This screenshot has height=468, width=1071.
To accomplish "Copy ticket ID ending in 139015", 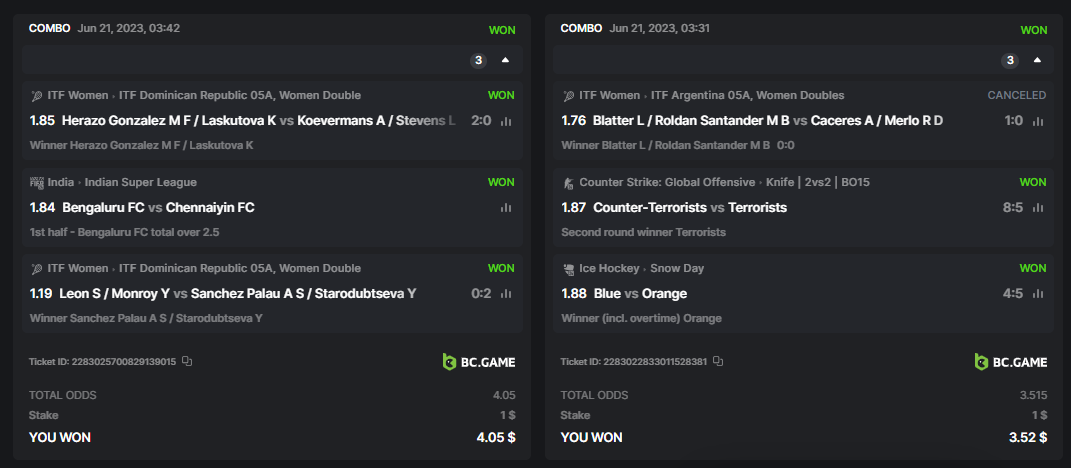I will coord(187,361).
